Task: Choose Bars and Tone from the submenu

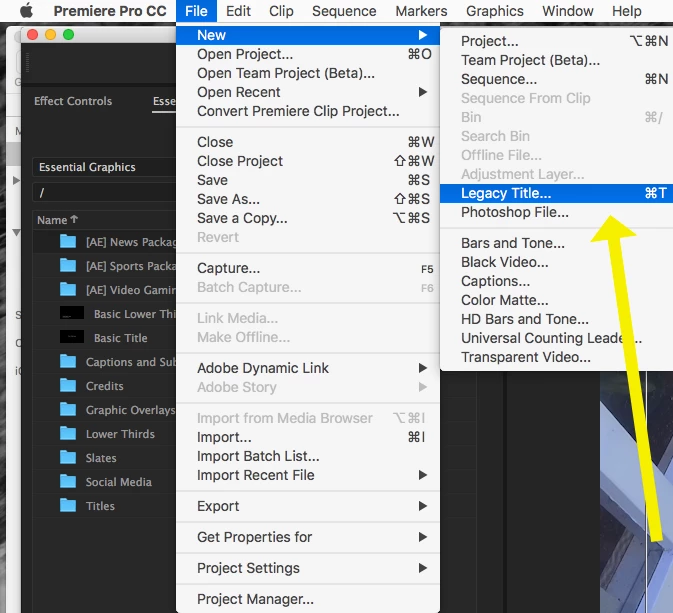Action: click(556, 243)
